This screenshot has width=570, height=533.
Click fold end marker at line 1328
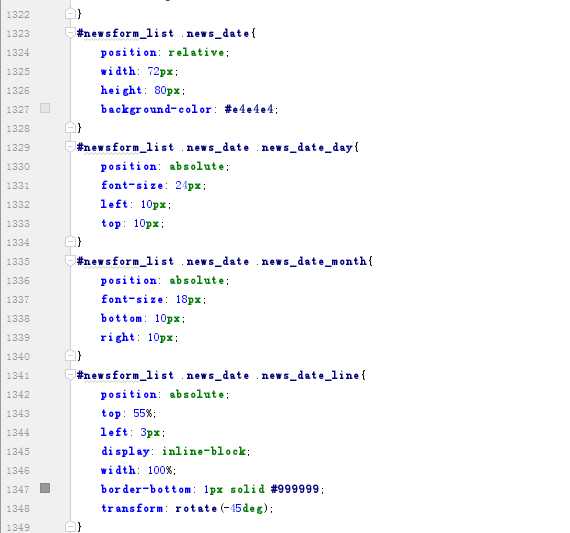(70, 128)
